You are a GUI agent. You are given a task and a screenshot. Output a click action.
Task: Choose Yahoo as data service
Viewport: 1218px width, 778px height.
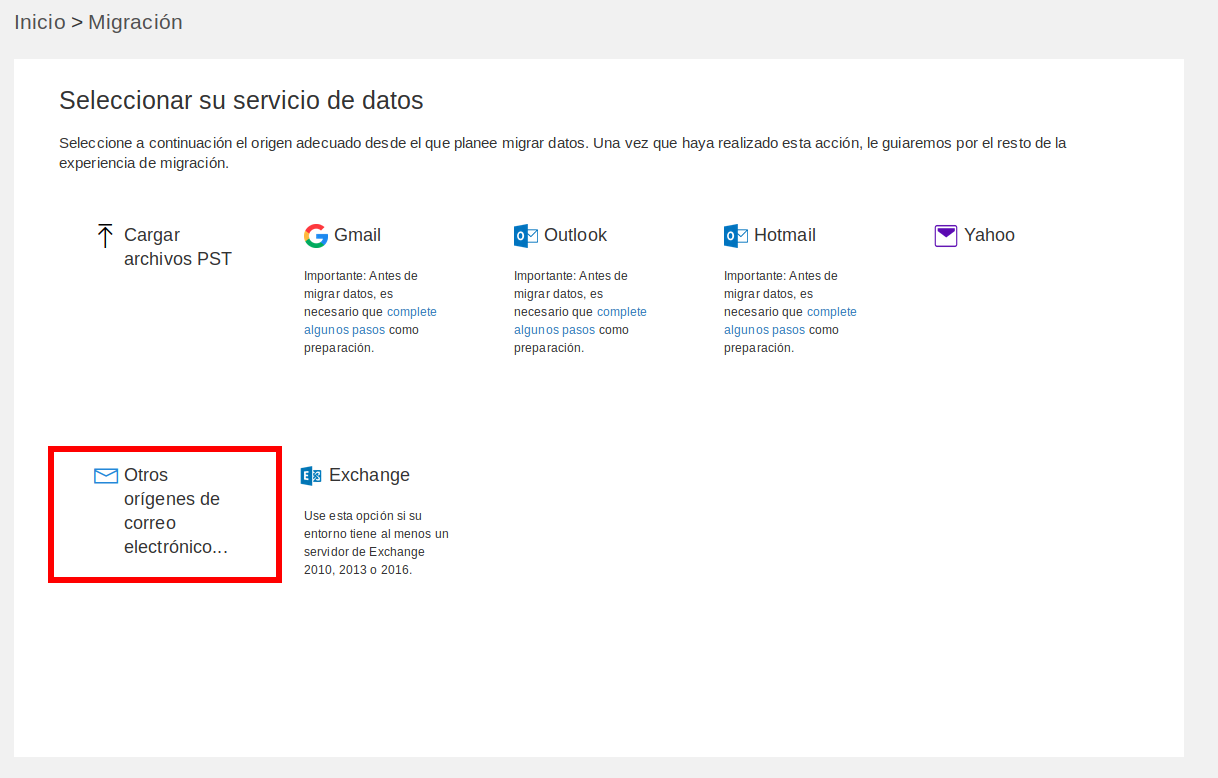989,235
